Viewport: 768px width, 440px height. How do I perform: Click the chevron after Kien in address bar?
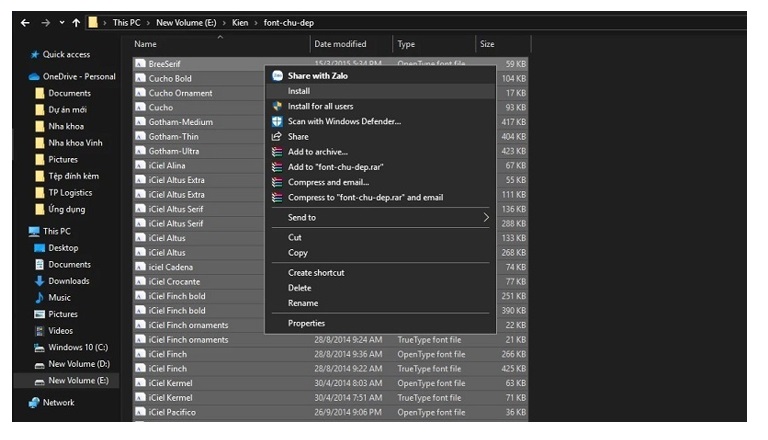tap(255, 22)
